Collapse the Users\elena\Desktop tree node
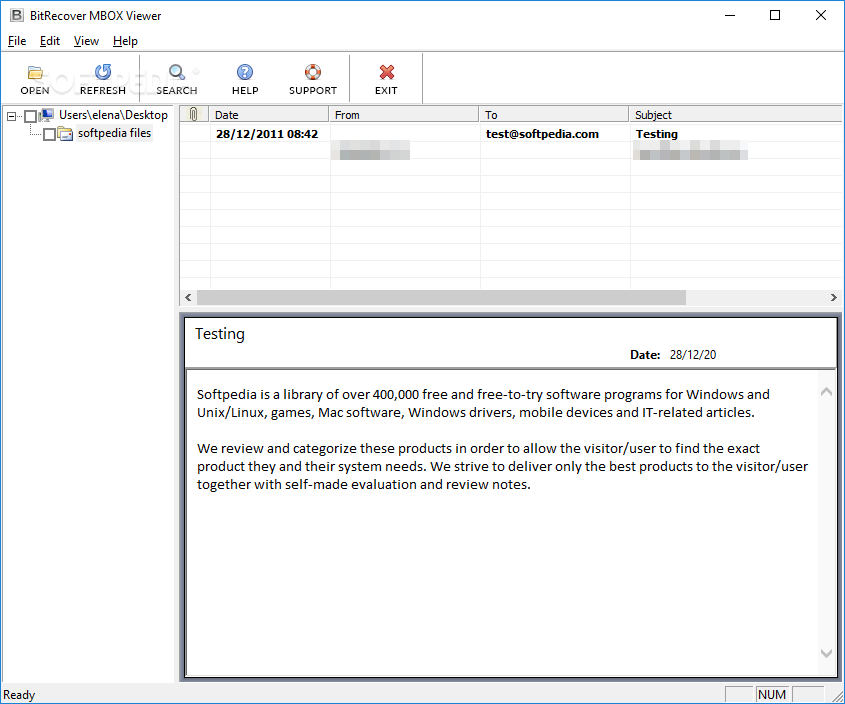 coord(11,116)
